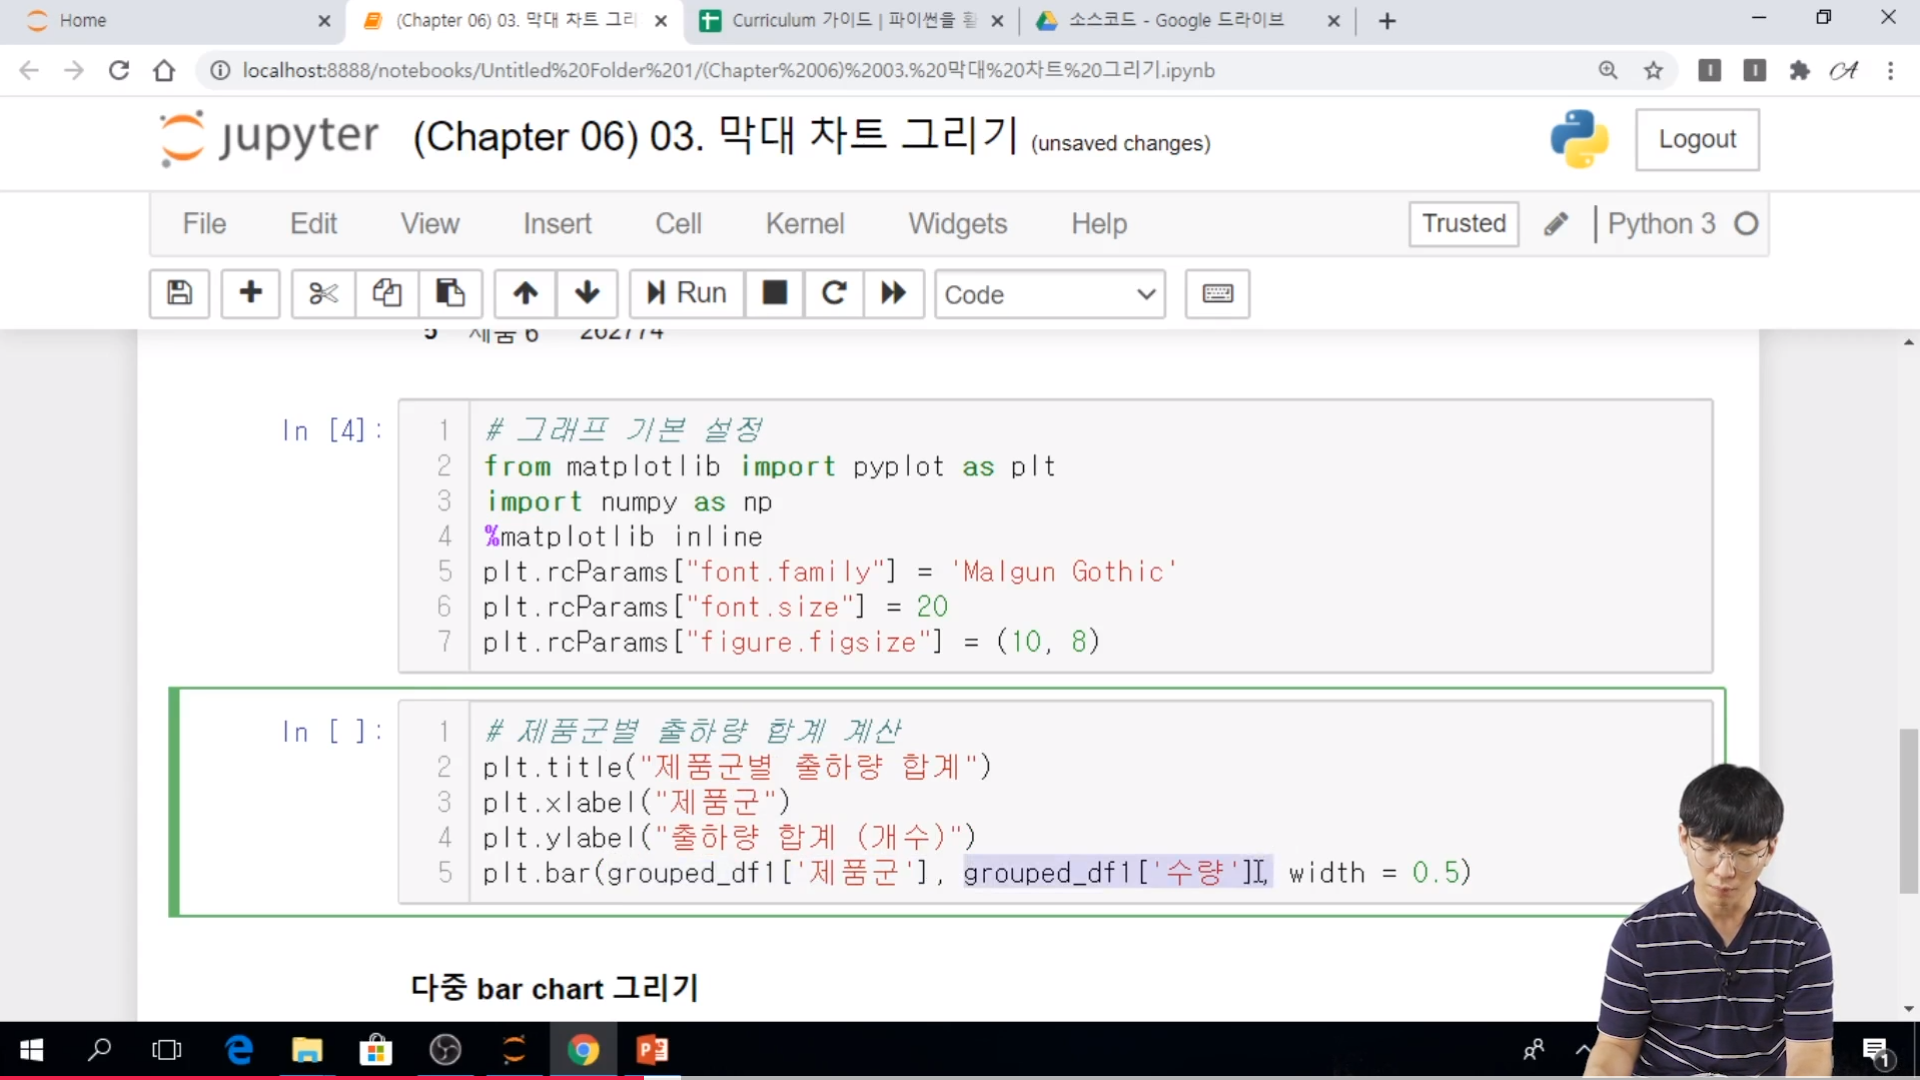
Task: Restart kernel with the circular arrow icon
Action: click(x=834, y=293)
